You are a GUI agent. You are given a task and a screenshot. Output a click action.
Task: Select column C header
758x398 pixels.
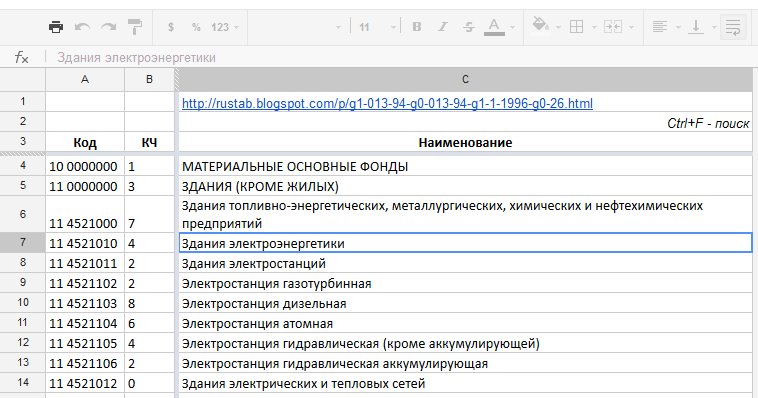coord(465,79)
